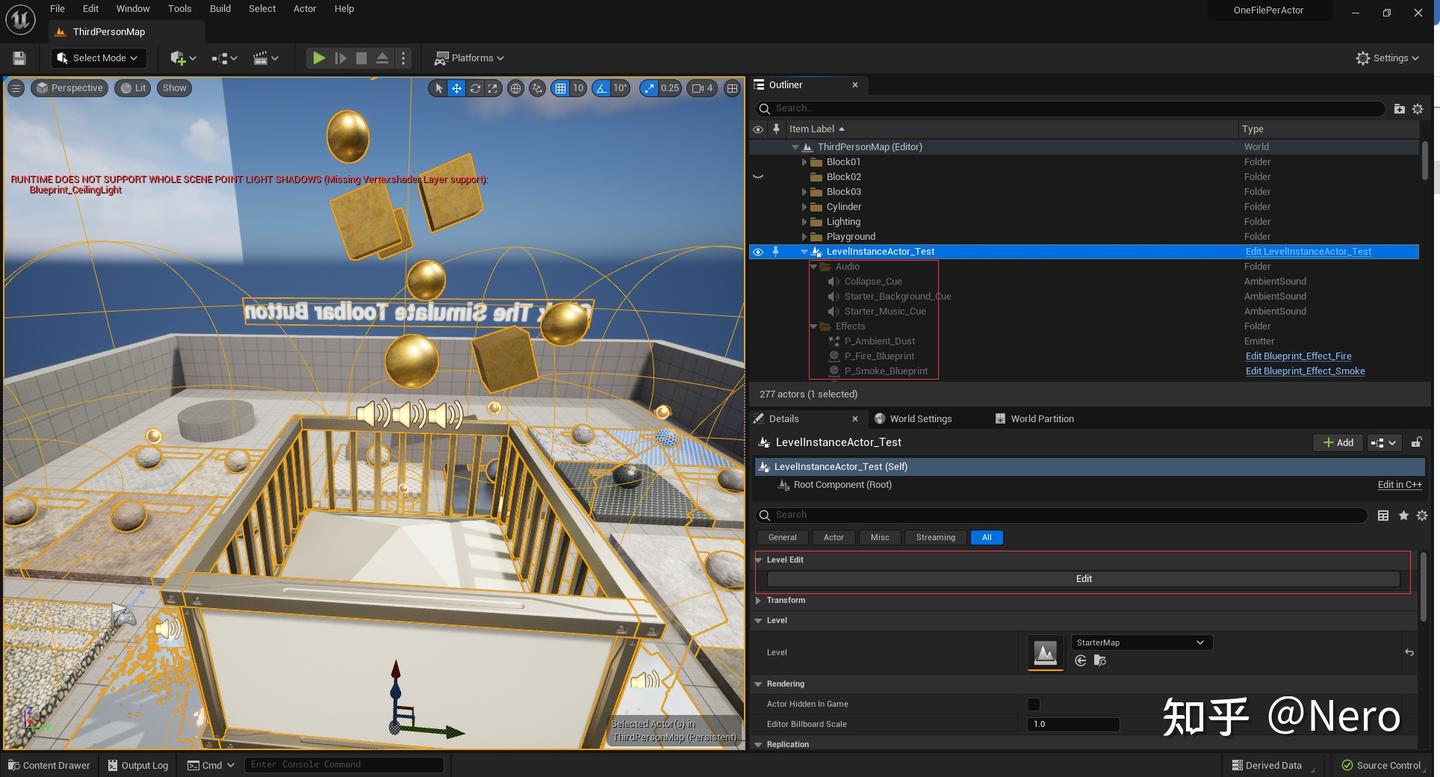Image resolution: width=1440 pixels, height=777 pixels.
Task: Collapse the LevelInstanceActor_Test tree item
Action: coord(804,251)
